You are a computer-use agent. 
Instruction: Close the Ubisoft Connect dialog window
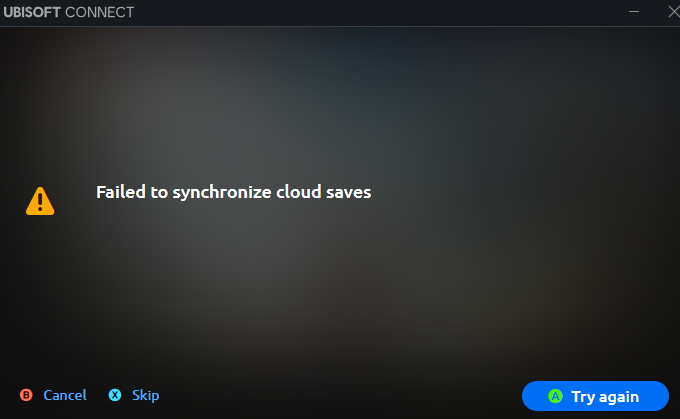click(673, 12)
